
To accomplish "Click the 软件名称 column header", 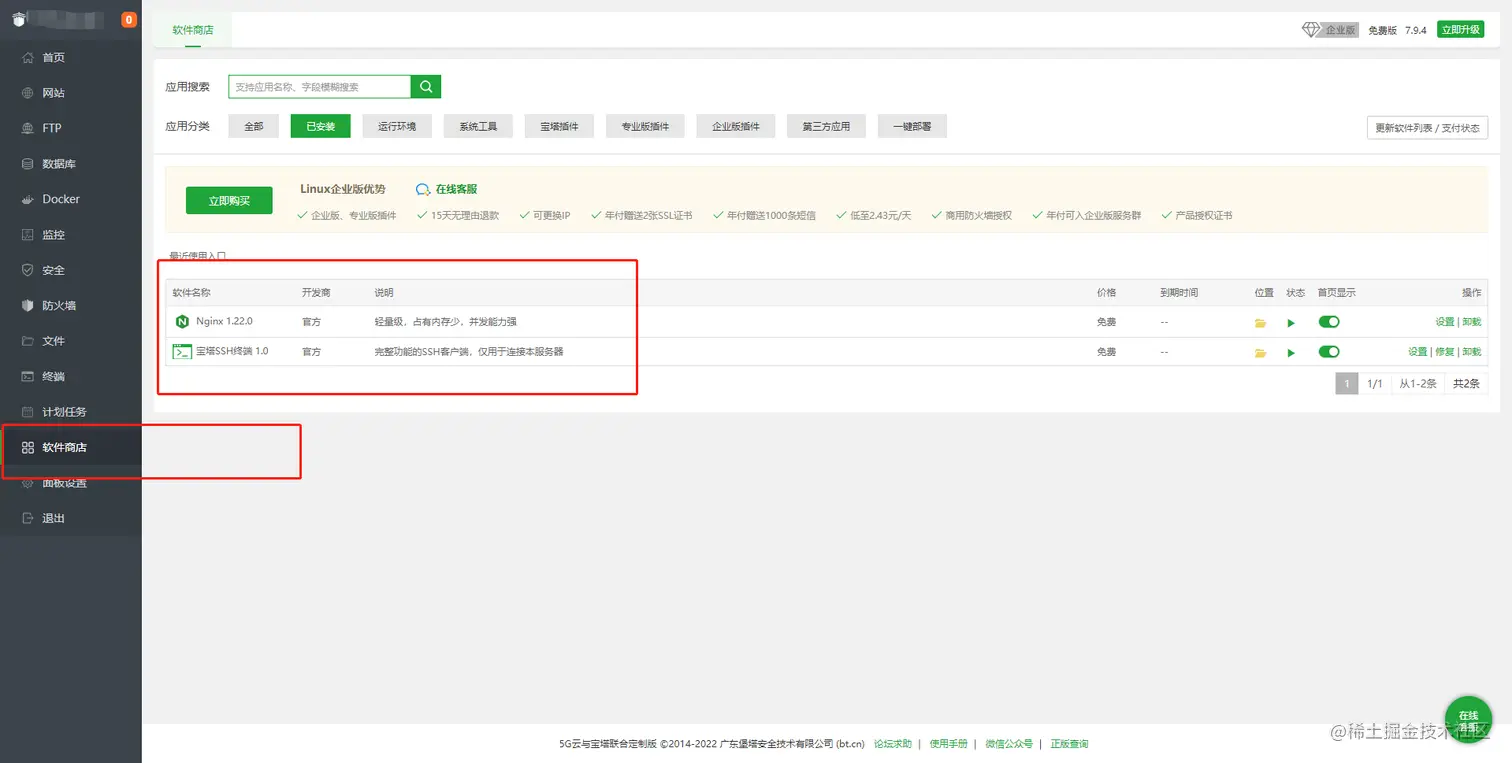I will (192, 293).
